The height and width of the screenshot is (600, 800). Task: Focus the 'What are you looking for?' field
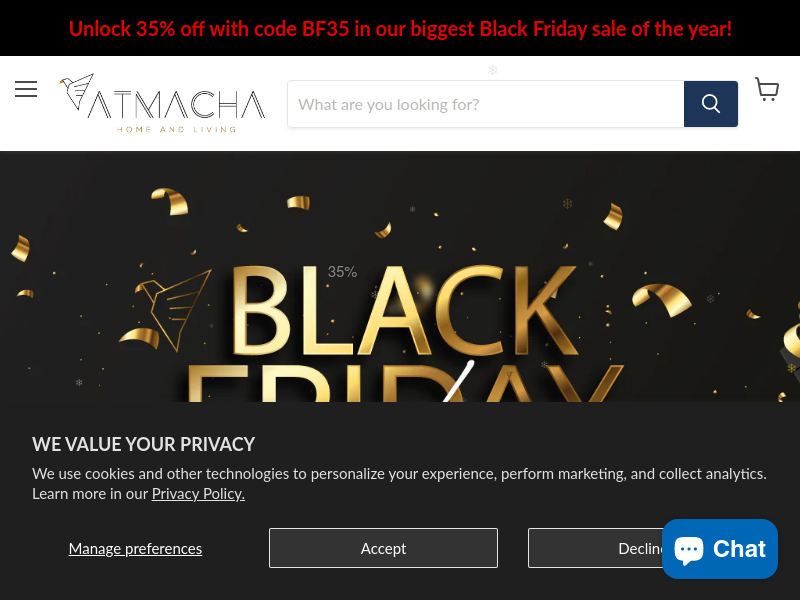click(486, 104)
